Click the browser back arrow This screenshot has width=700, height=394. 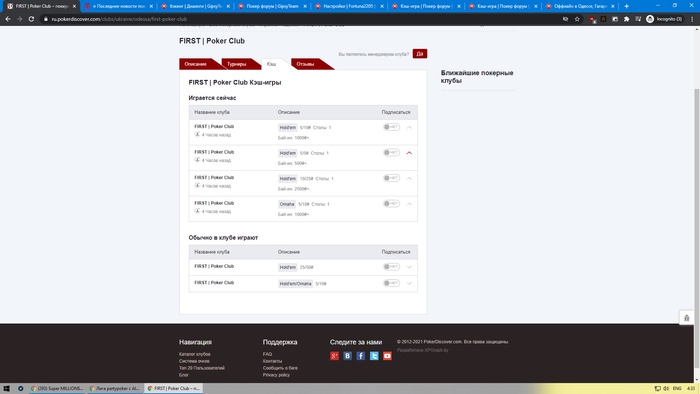(8, 19)
